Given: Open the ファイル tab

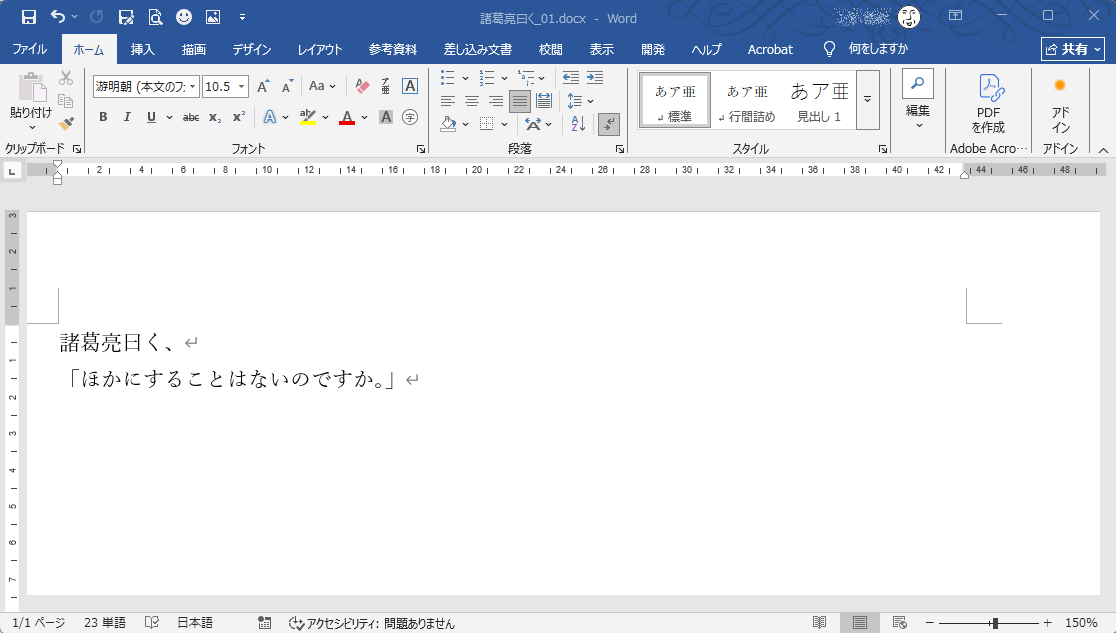Looking at the screenshot, I should 30,49.
